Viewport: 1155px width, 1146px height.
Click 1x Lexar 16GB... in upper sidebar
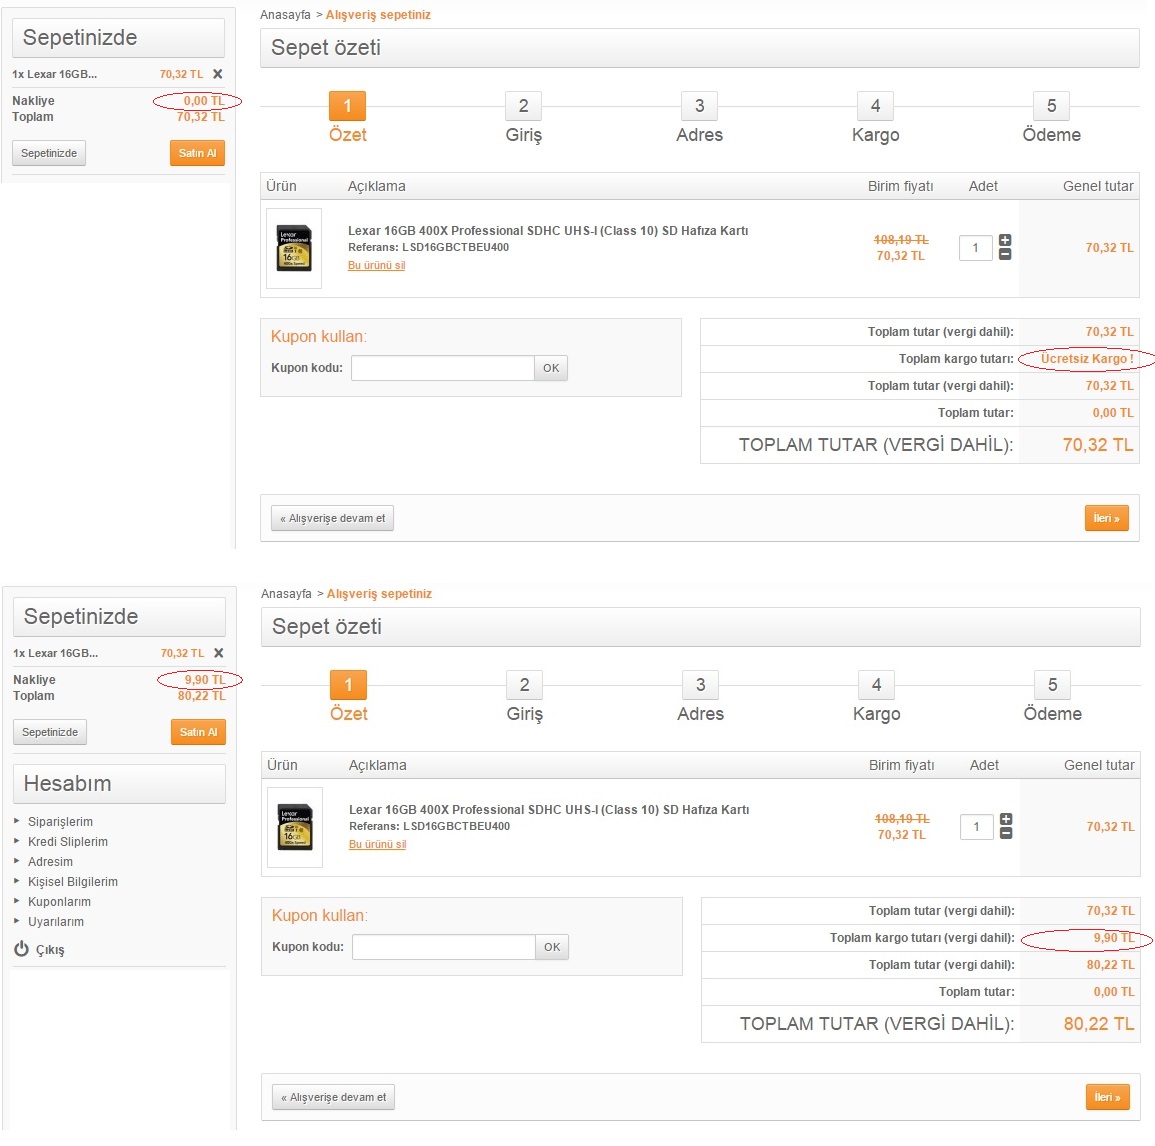pos(55,74)
